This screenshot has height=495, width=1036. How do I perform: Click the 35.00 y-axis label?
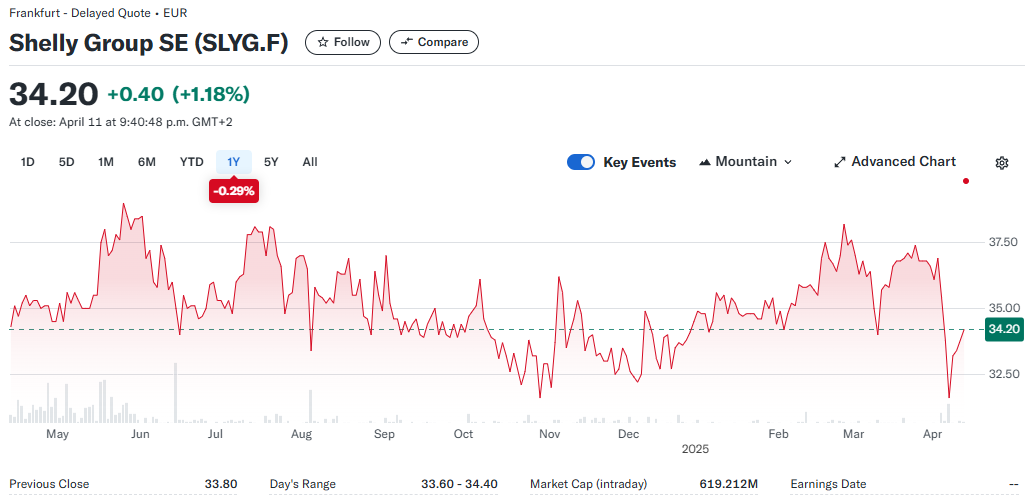1002,308
